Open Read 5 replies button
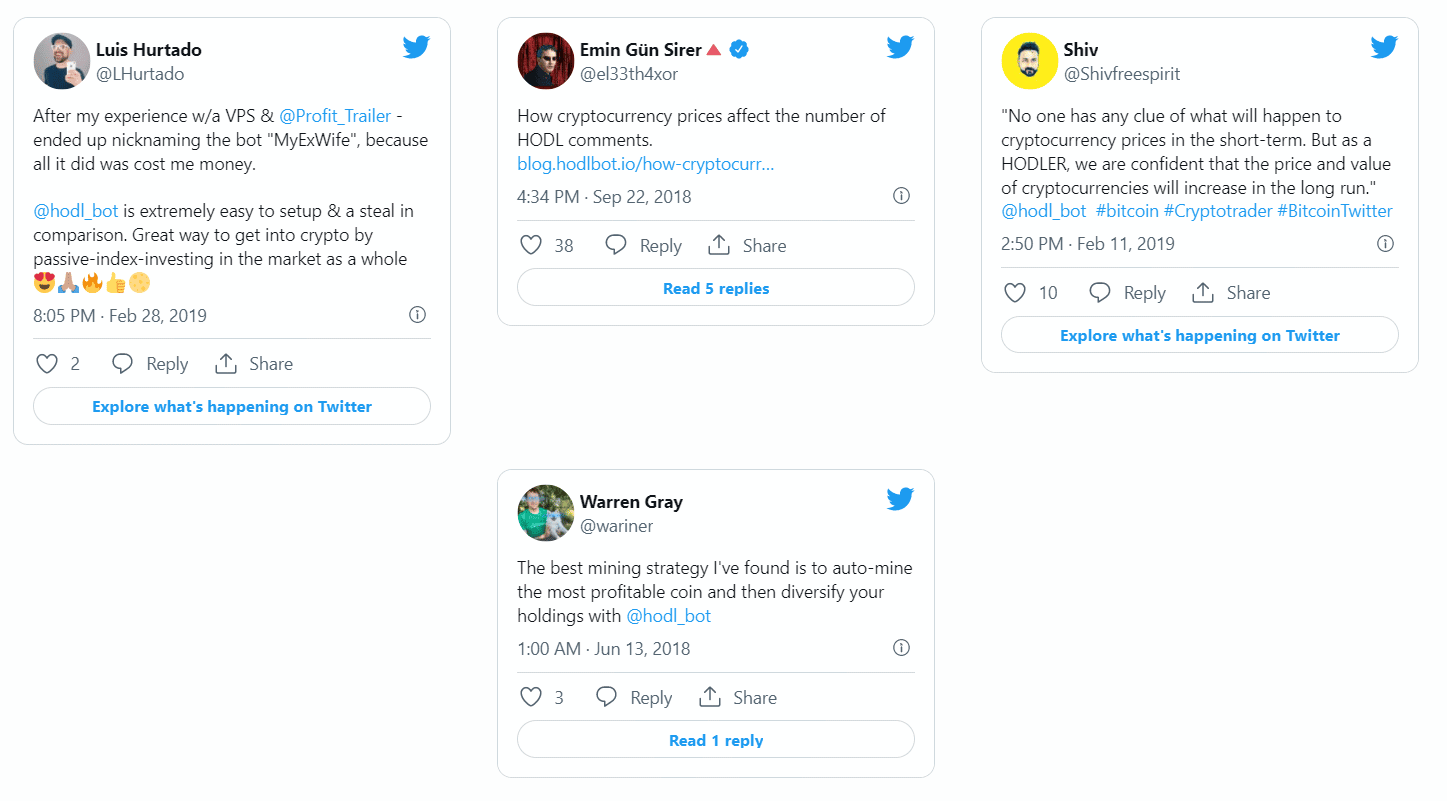 716,288
